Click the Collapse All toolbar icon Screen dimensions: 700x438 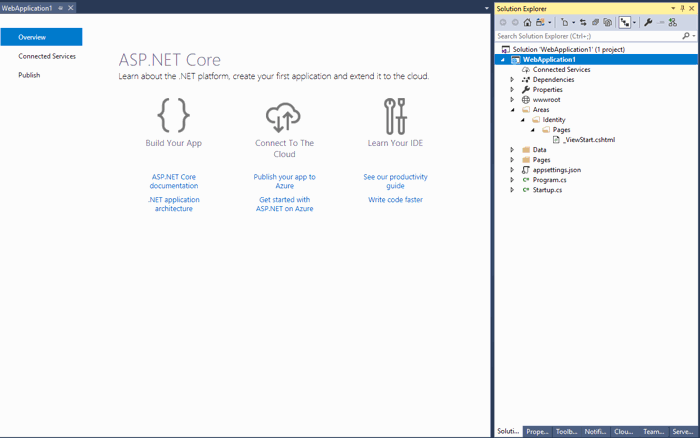[x=595, y=22]
